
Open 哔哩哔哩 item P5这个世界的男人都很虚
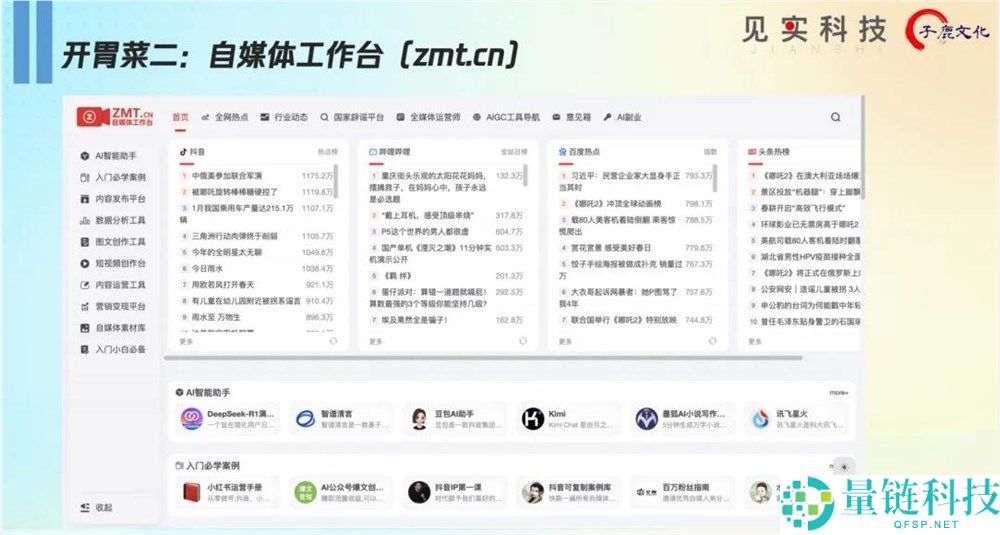425,231
